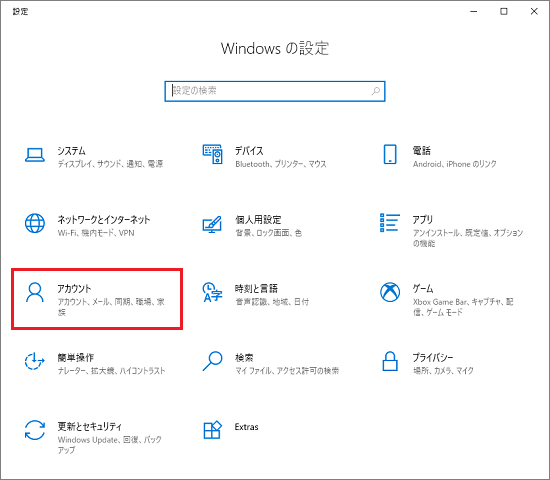The image size is (550, 480).
Task: Click the text 'Bluetooth、プリンター、マウス'
Action: click(x=281, y=164)
